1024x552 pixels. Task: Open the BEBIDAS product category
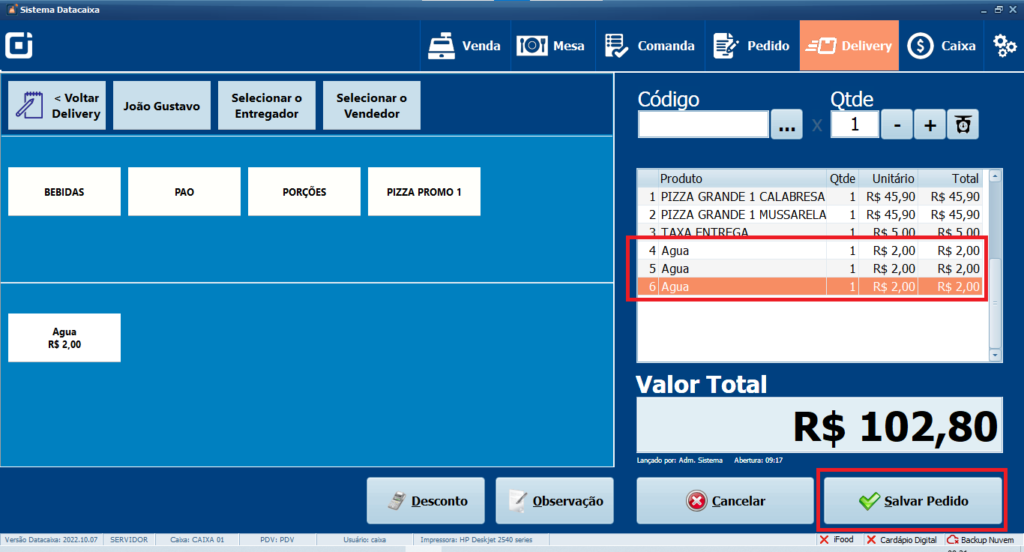click(x=64, y=192)
